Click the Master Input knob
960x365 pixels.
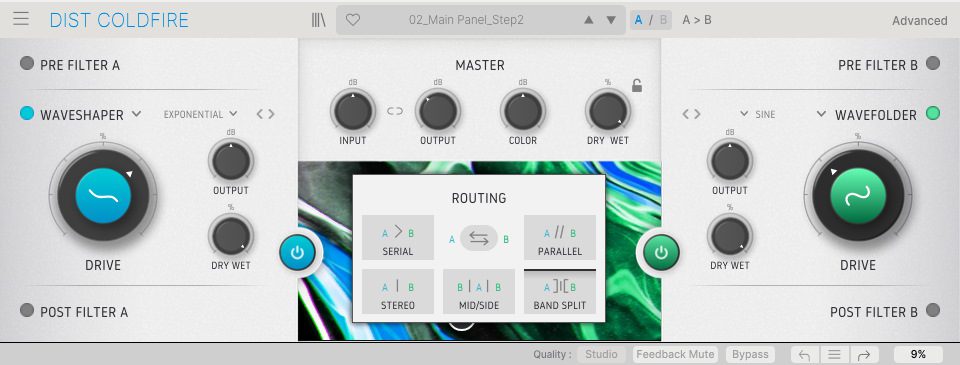(353, 111)
